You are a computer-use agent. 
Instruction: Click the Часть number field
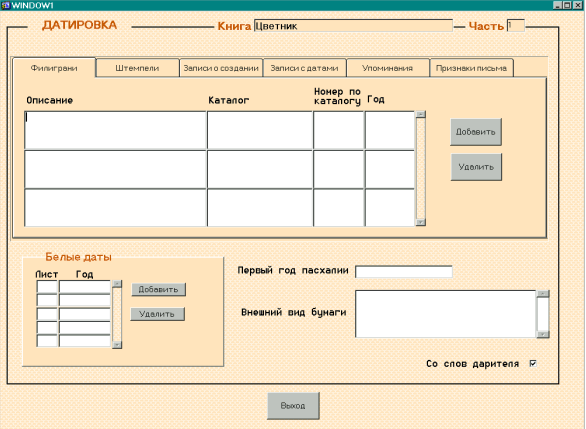point(516,26)
